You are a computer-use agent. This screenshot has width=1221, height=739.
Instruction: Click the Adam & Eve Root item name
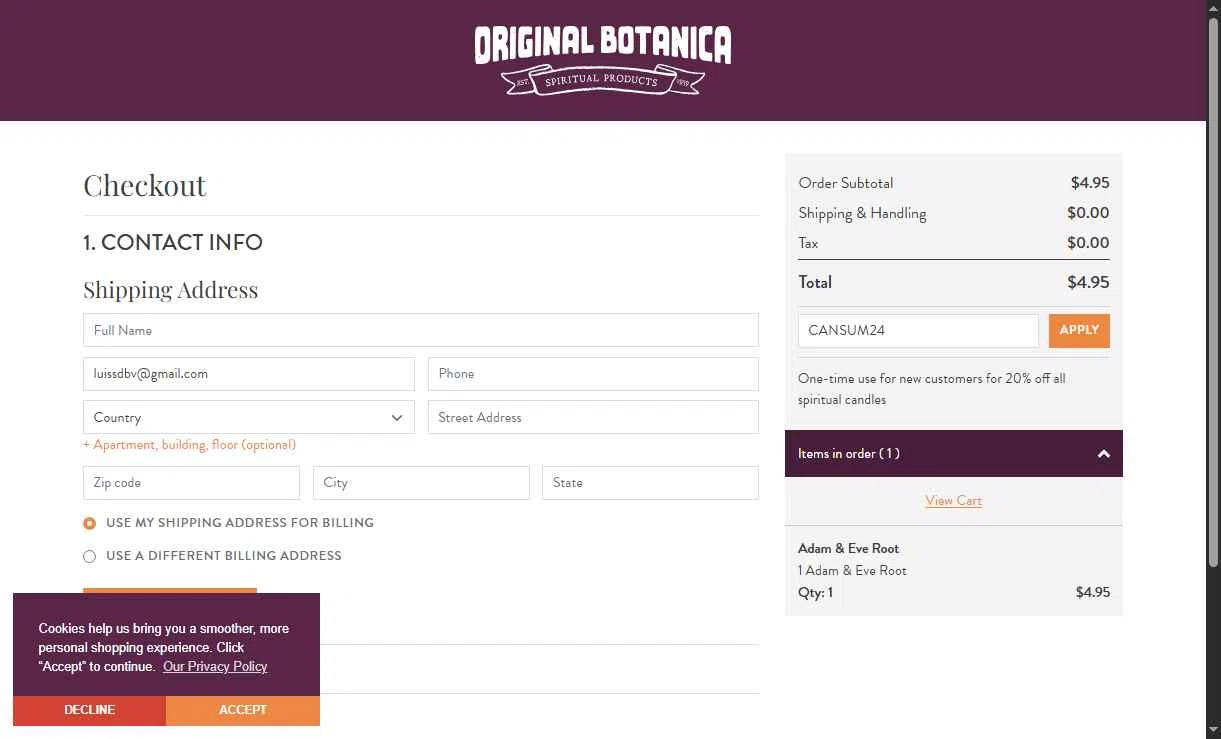848,549
